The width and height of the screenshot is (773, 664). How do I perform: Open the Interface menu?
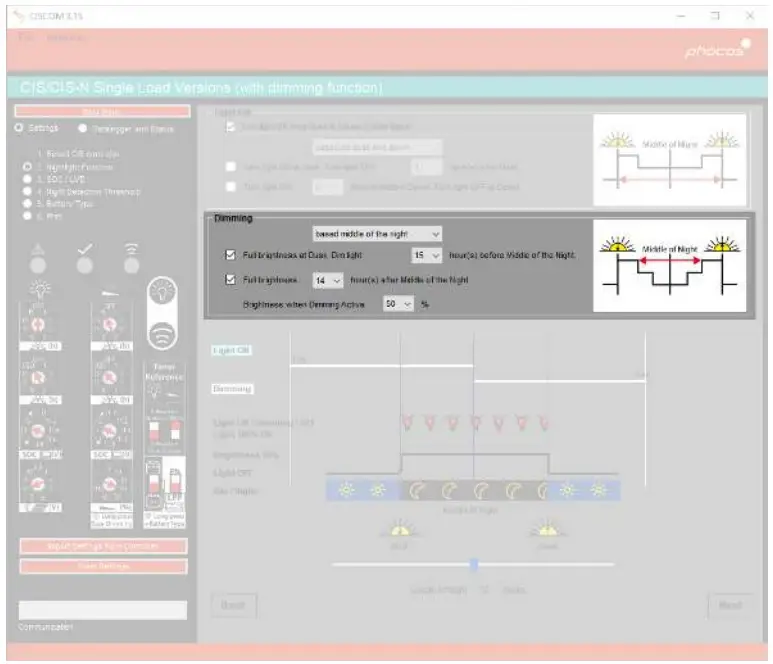coord(67,37)
